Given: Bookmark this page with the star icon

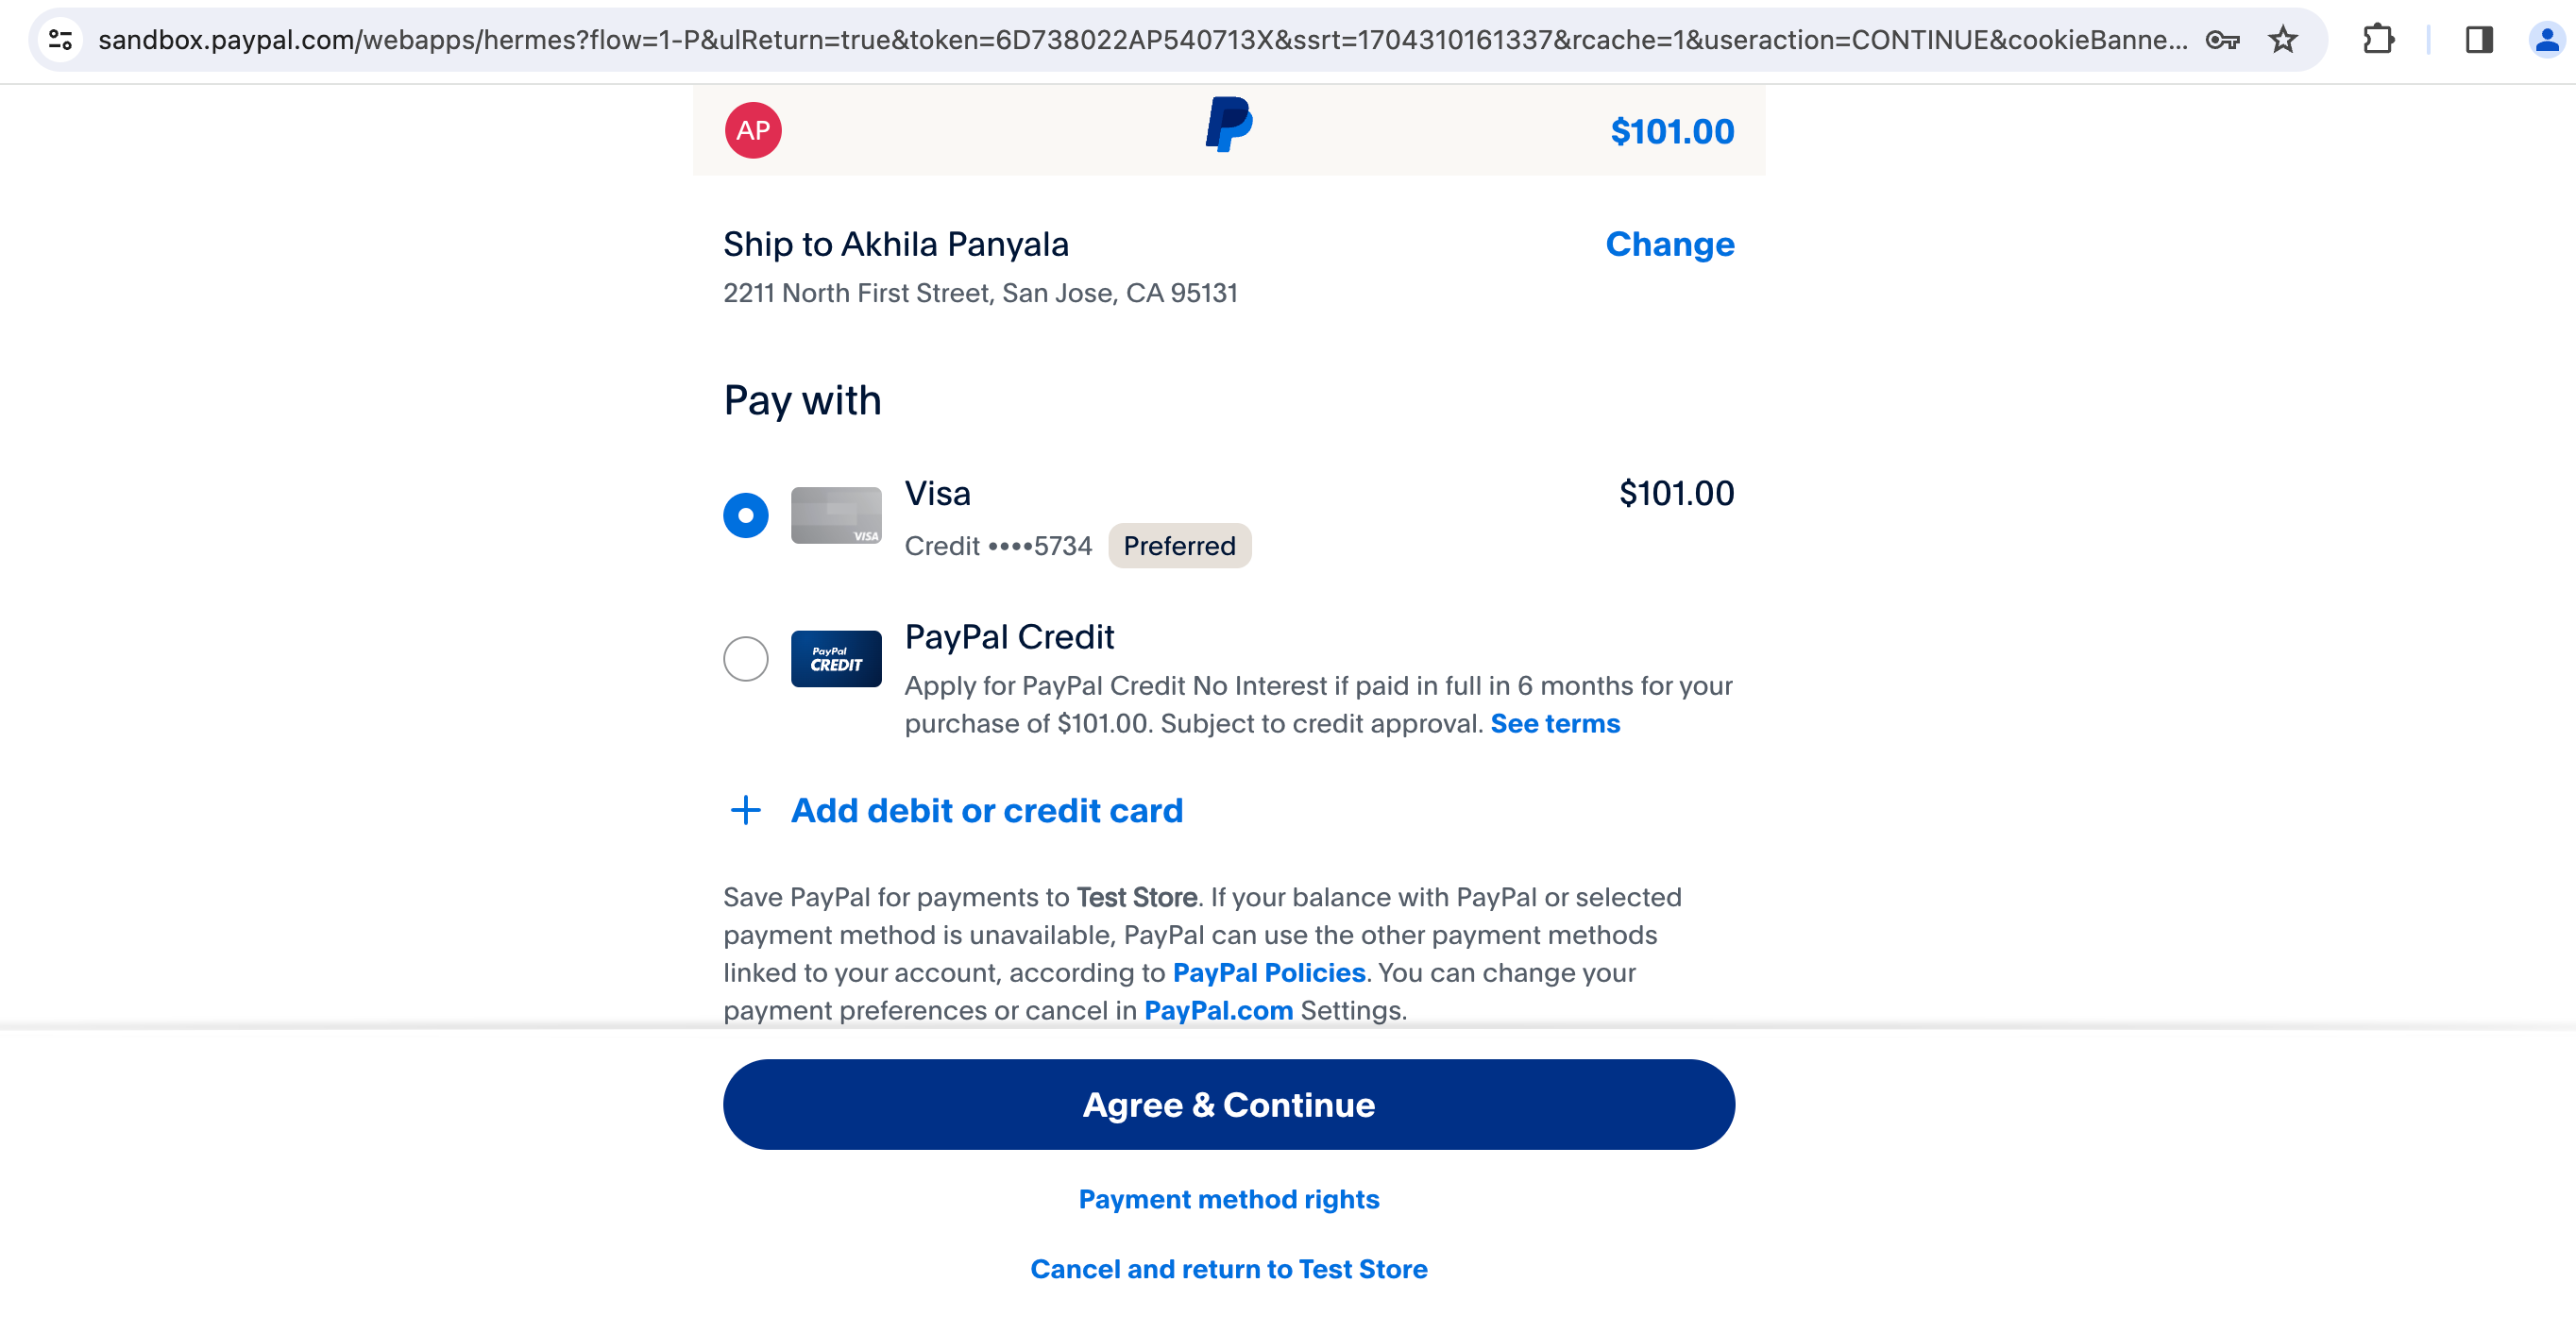Looking at the screenshot, I should [2283, 40].
